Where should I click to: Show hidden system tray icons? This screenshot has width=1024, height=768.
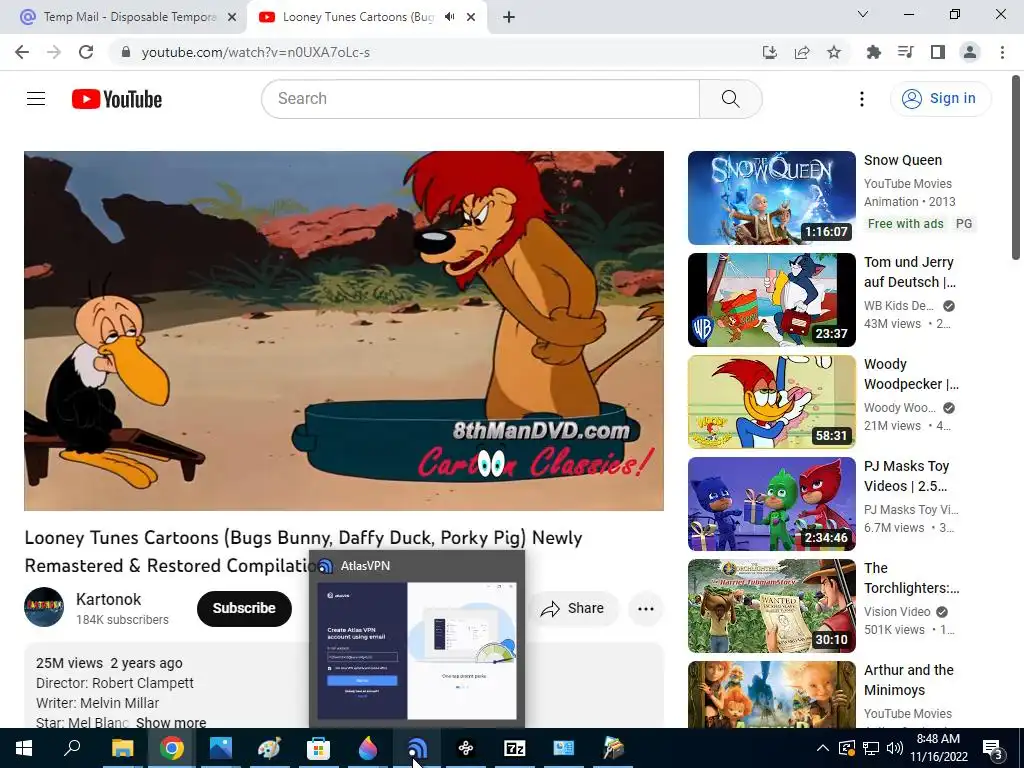(x=823, y=748)
